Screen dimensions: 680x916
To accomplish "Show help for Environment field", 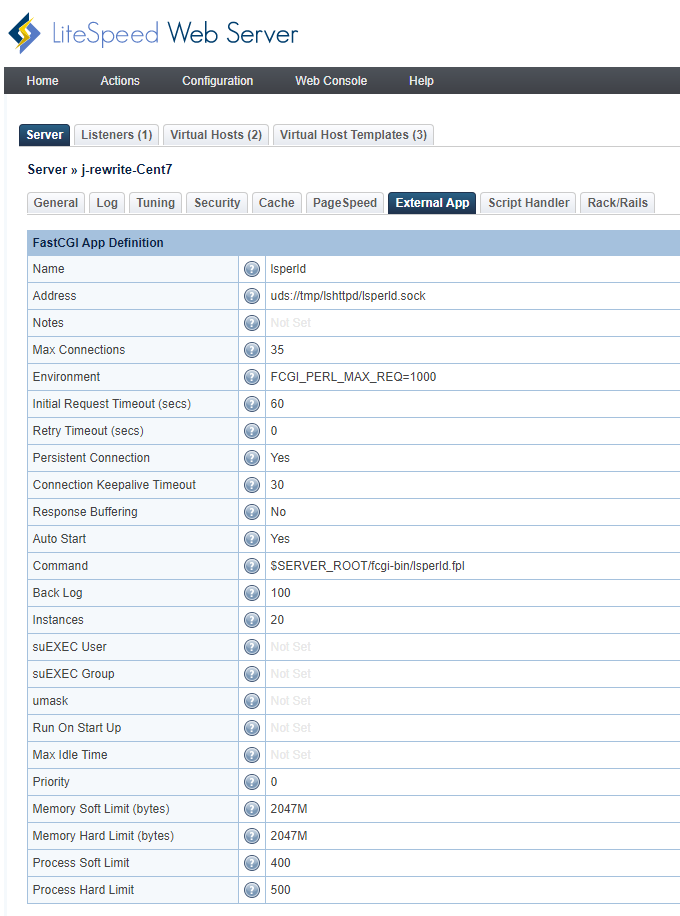I will point(252,377).
